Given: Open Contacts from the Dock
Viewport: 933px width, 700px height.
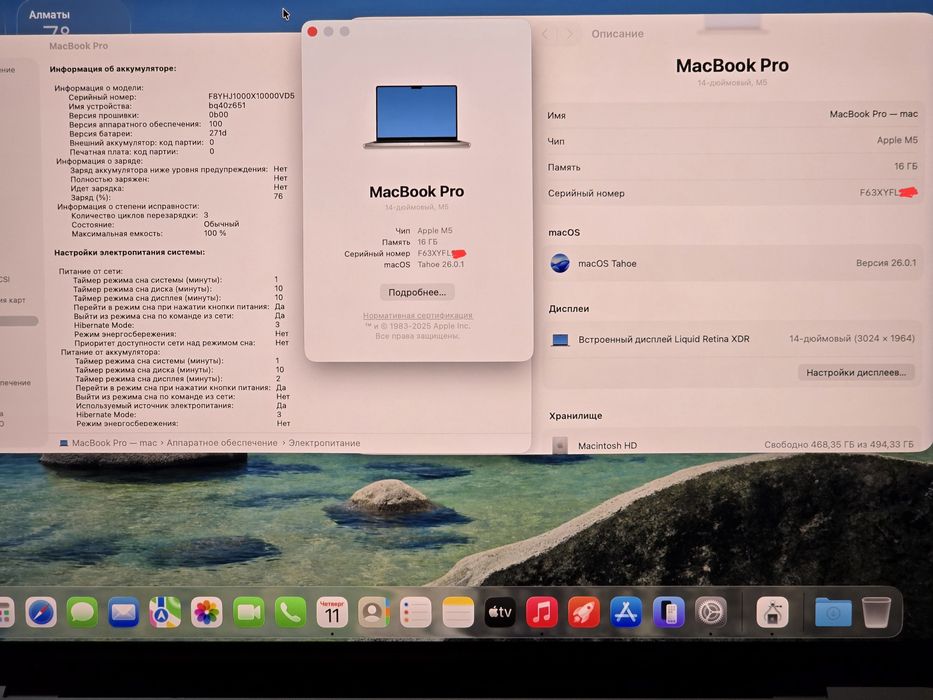Looking at the screenshot, I should click(374, 612).
